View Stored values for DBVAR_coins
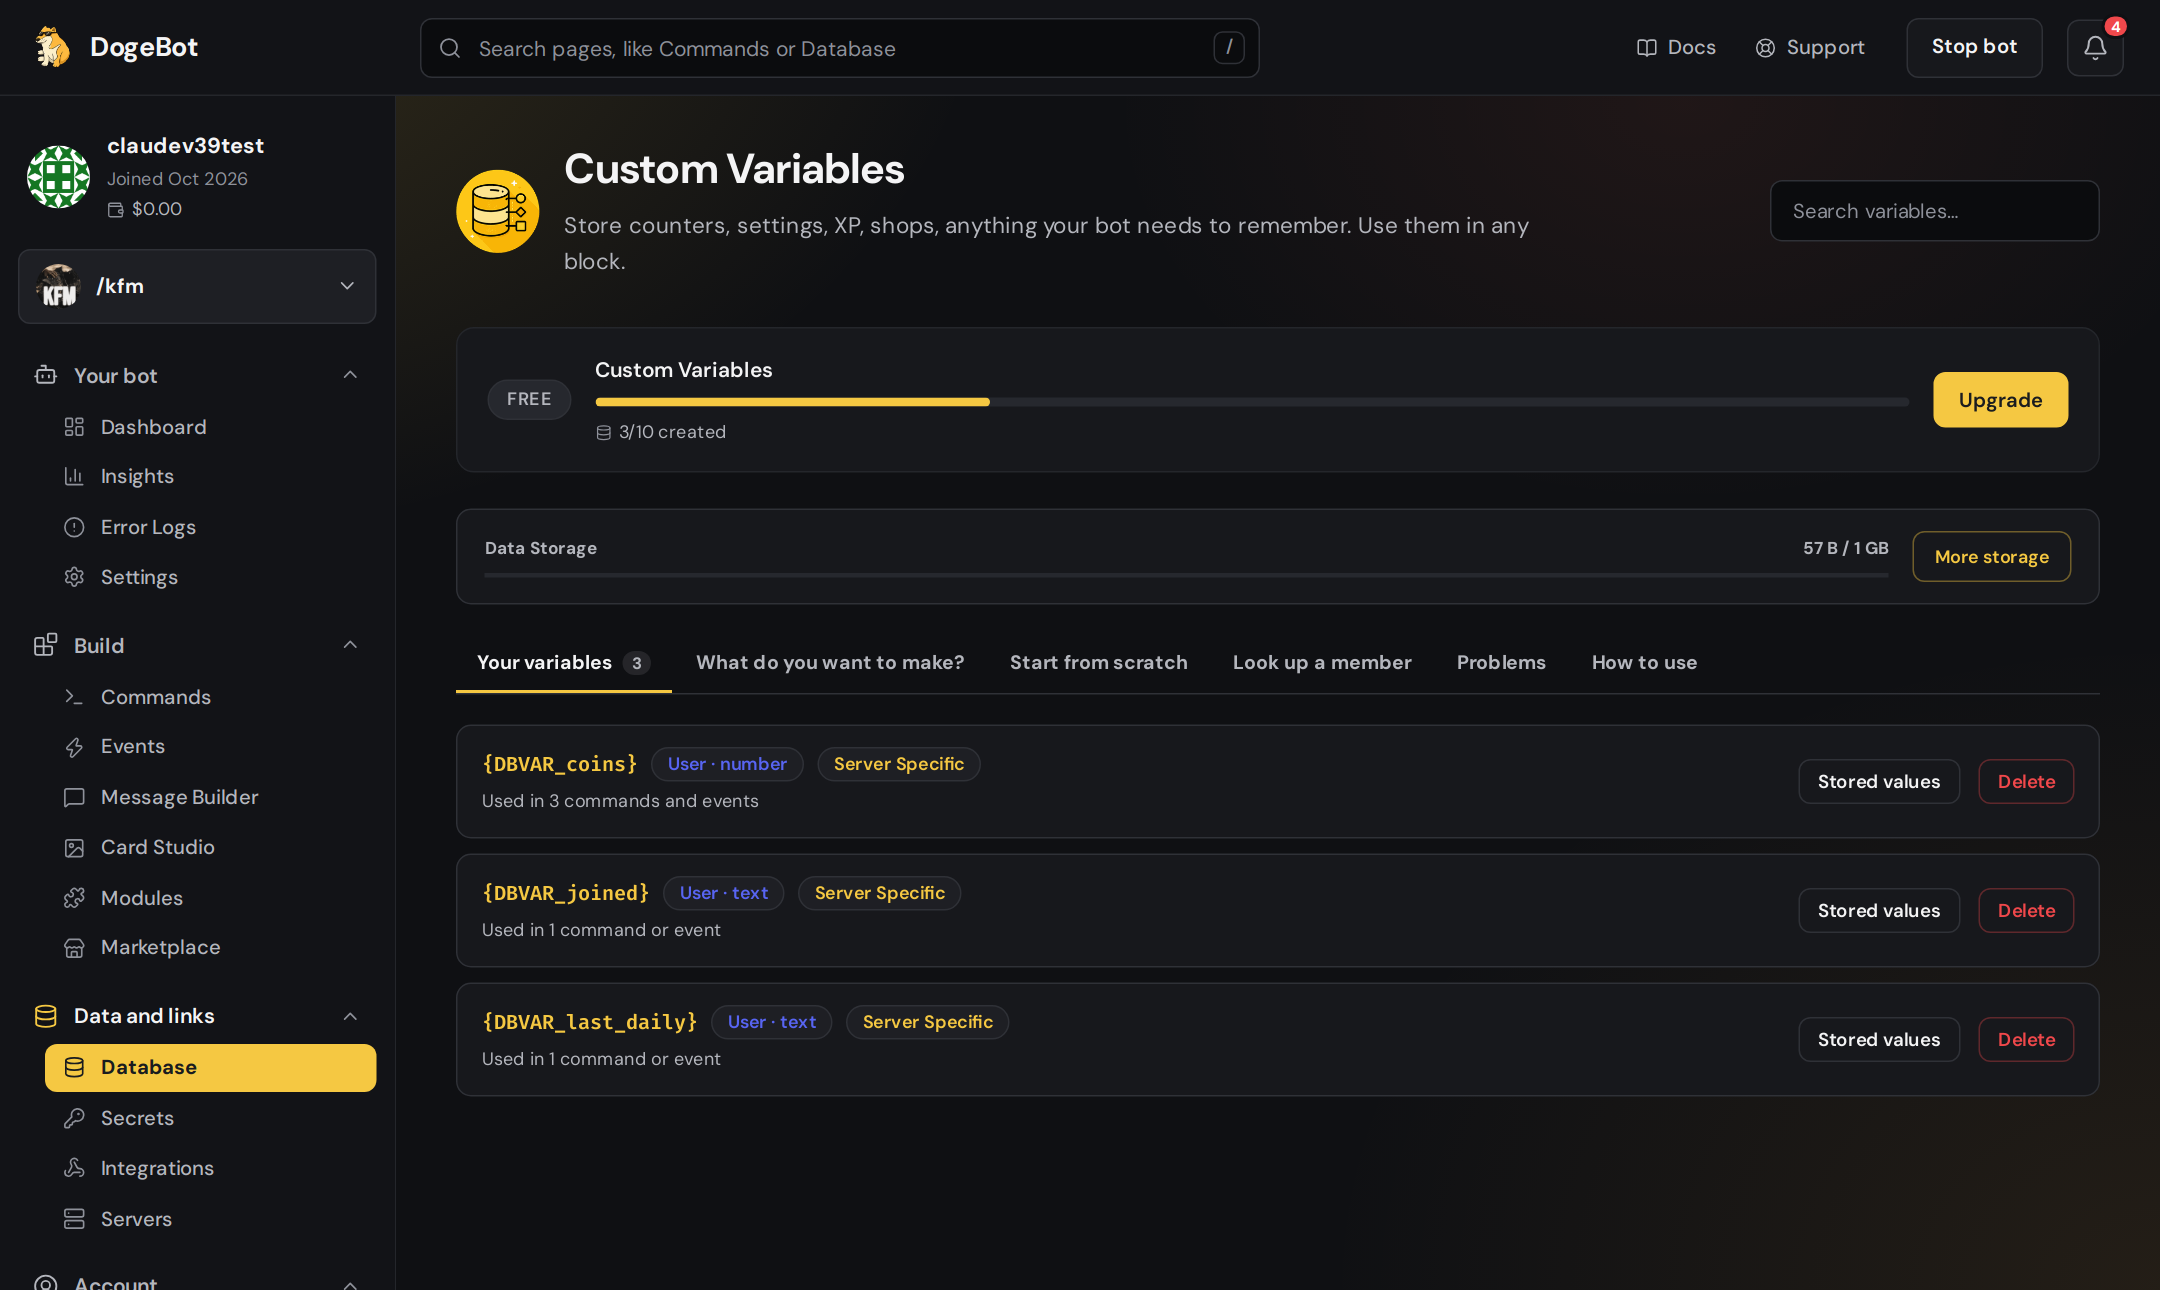Screen dimensions: 2160x1290 [1878, 782]
